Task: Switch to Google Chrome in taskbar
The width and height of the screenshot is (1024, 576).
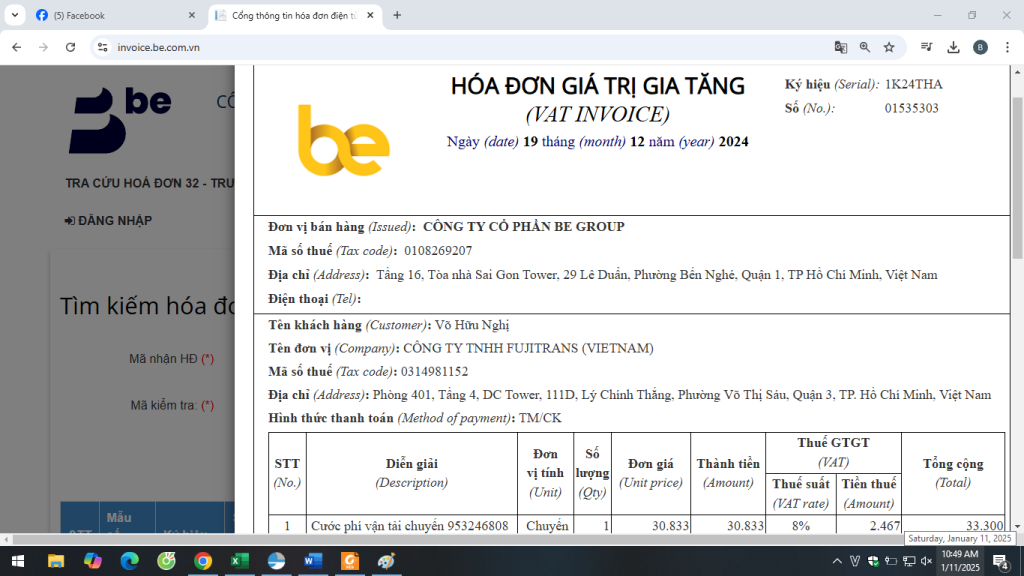Action: (x=203, y=561)
